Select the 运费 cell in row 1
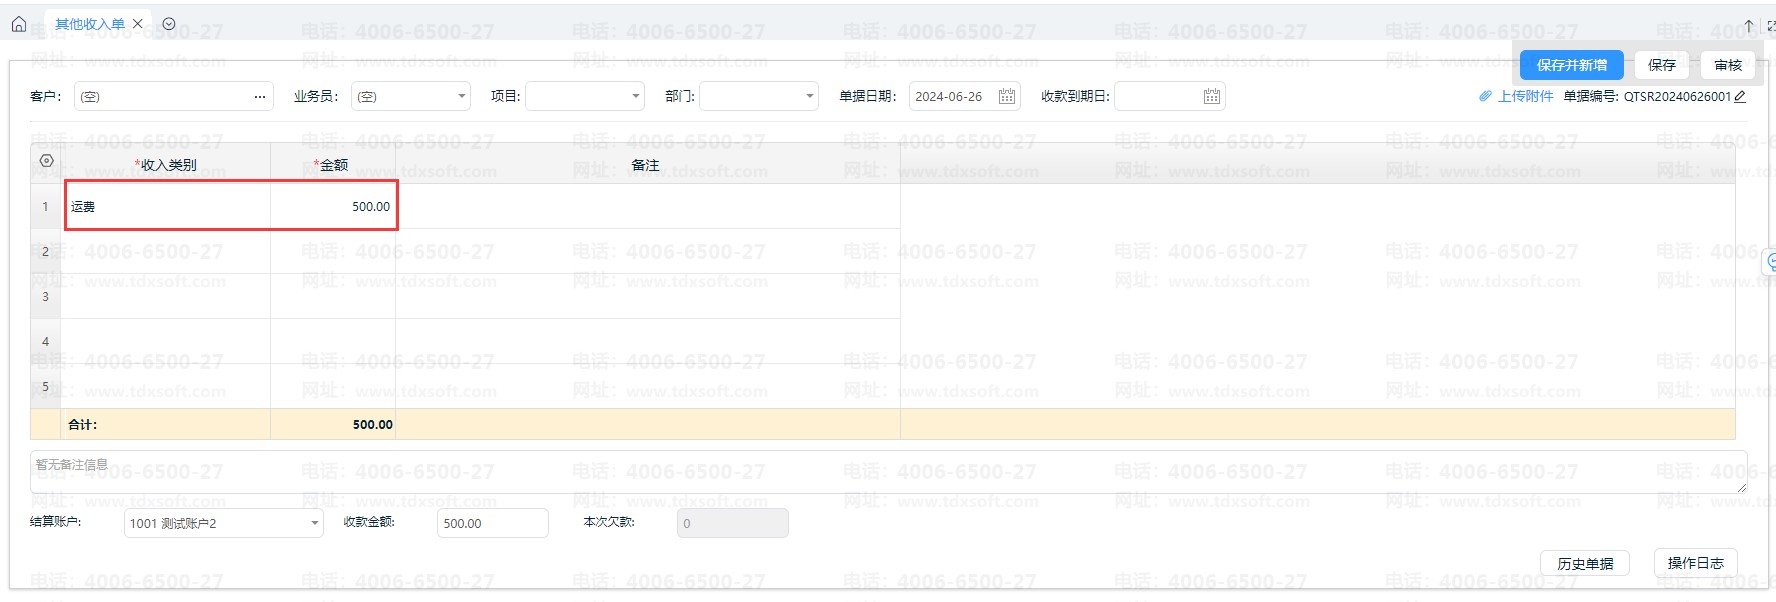This screenshot has width=1776, height=602. pos(165,207)
